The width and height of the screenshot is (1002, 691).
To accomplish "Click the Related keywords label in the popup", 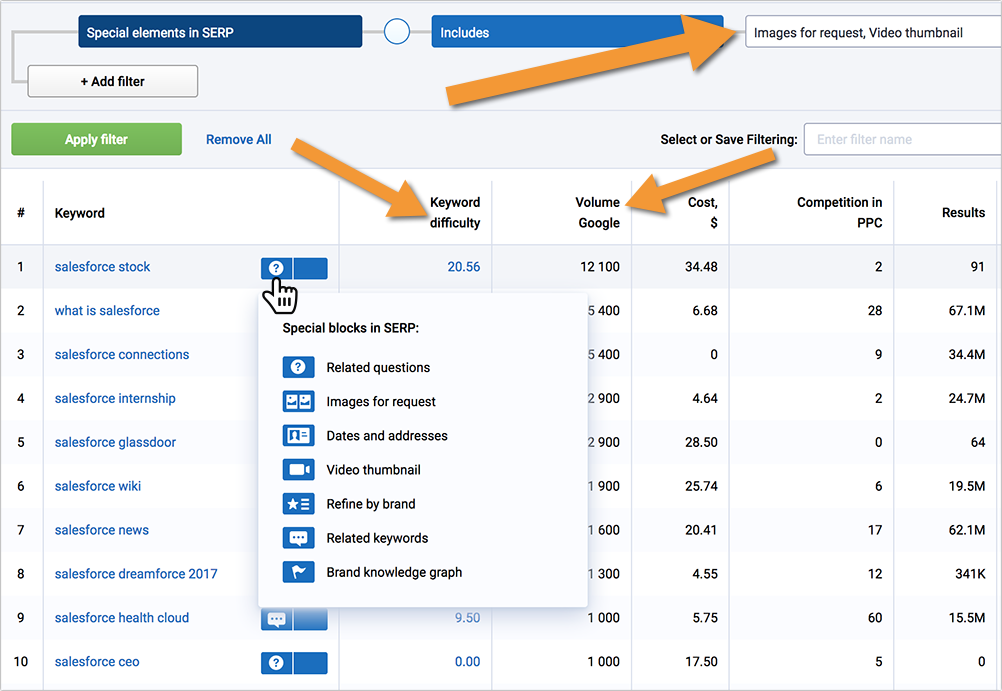I will [377, 538].
